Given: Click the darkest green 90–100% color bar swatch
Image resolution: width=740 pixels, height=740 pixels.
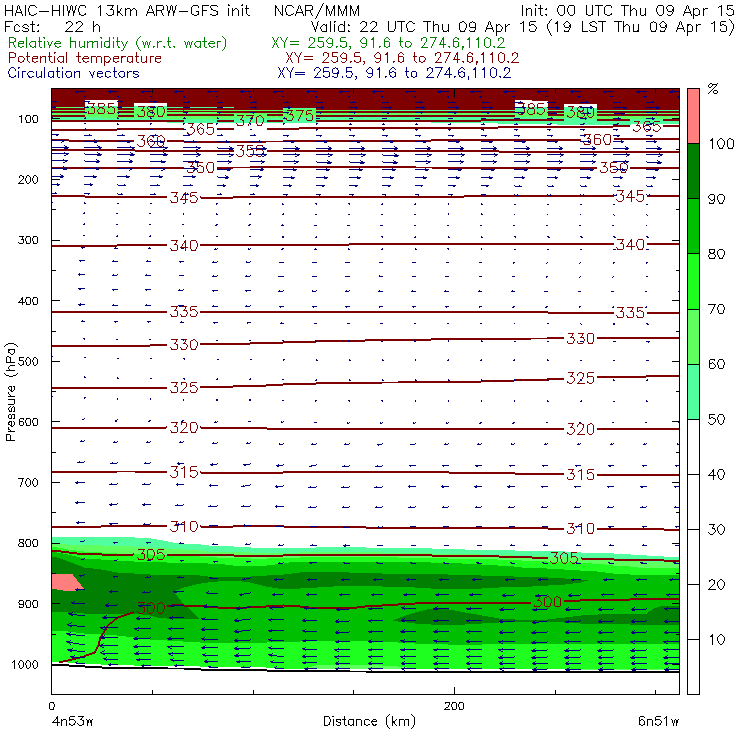Looking at the screenshot, I should (693, 171).
